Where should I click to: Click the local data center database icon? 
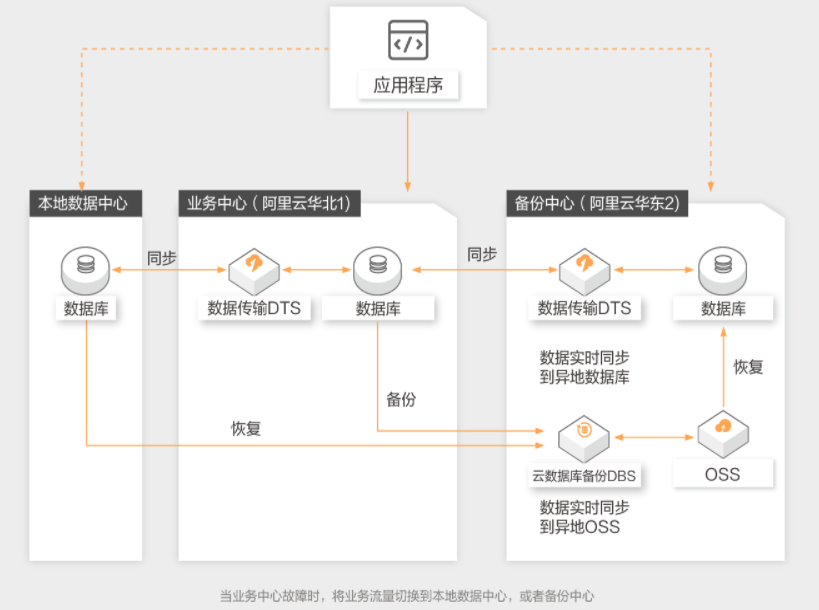[86, 271]
